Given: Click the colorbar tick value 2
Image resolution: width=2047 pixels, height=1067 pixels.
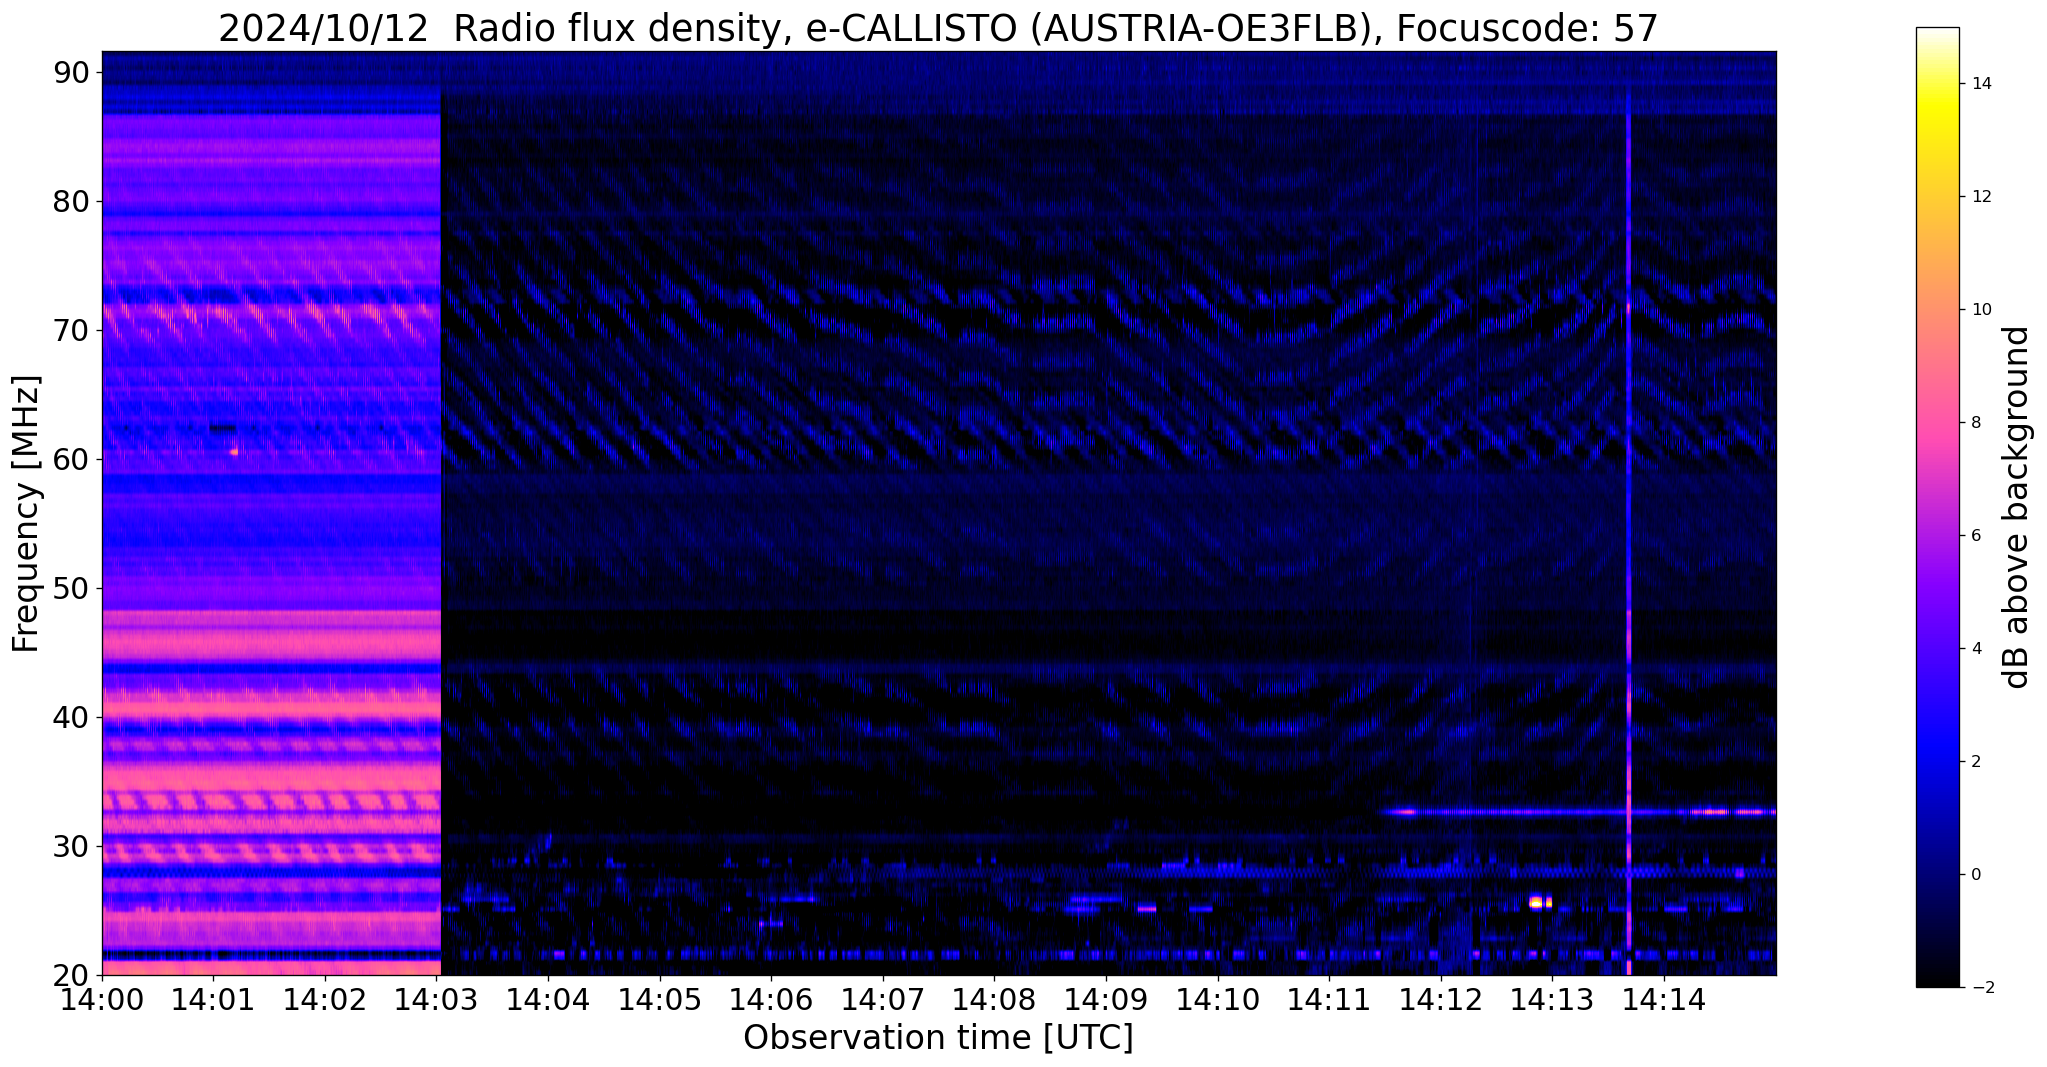Looking at the screenshot, I should [x=1975, y=762].
